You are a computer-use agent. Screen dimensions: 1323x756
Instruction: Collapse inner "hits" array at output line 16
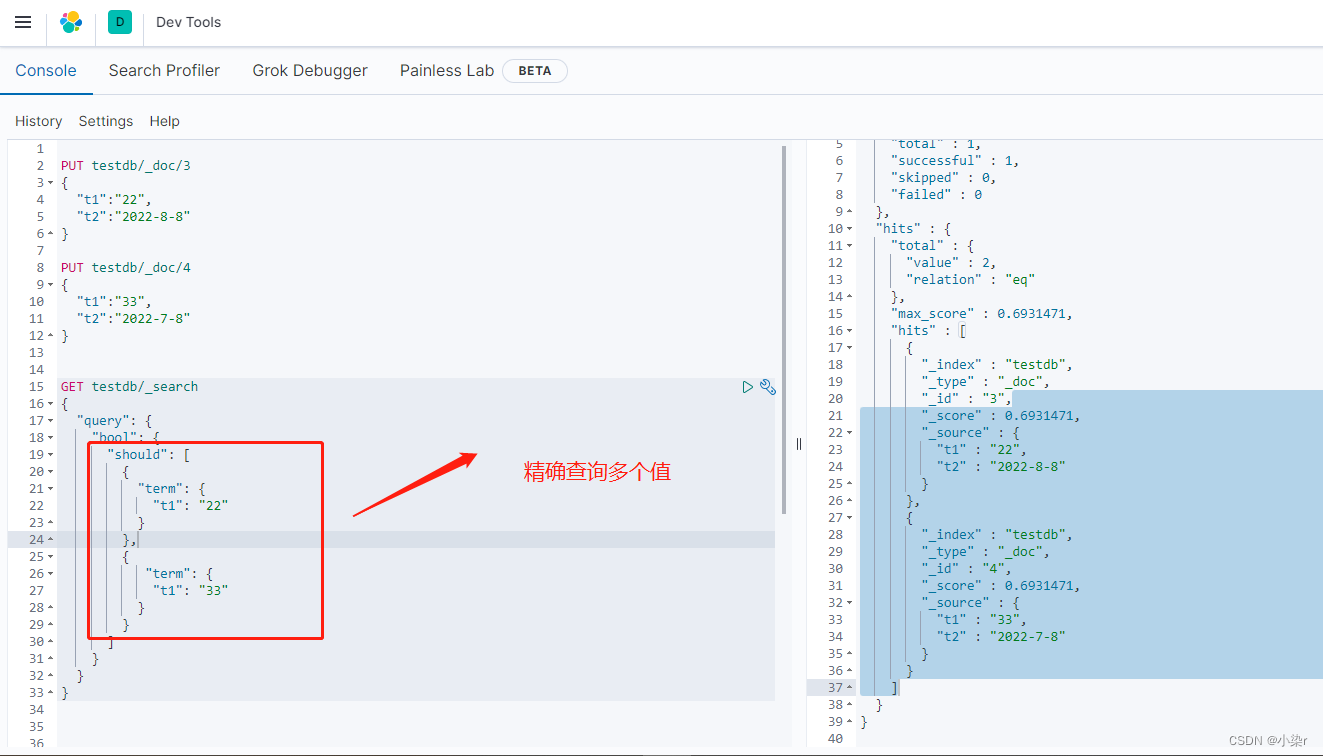pyautogui.click(x=850, y=331)
